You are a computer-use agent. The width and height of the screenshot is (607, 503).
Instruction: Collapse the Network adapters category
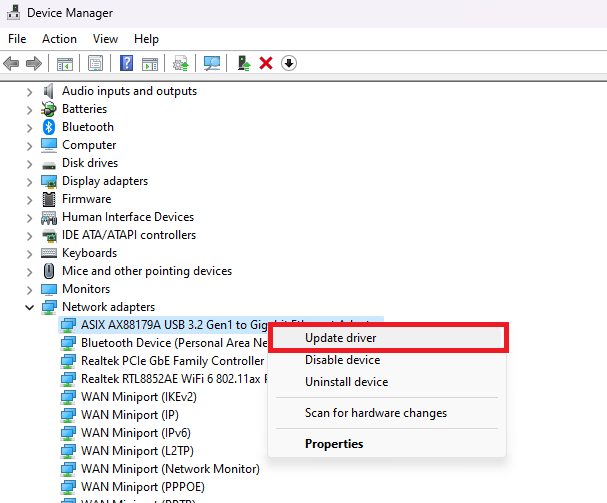pyautogui.click(x=29, y=307)
